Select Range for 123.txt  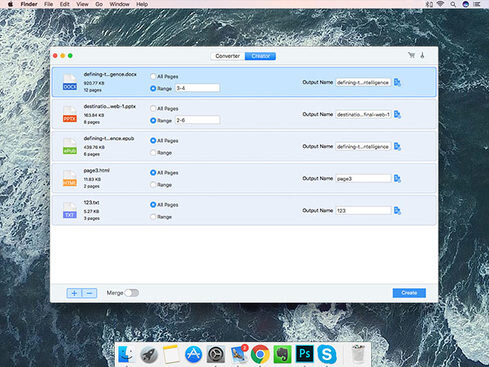click(153, 217)
